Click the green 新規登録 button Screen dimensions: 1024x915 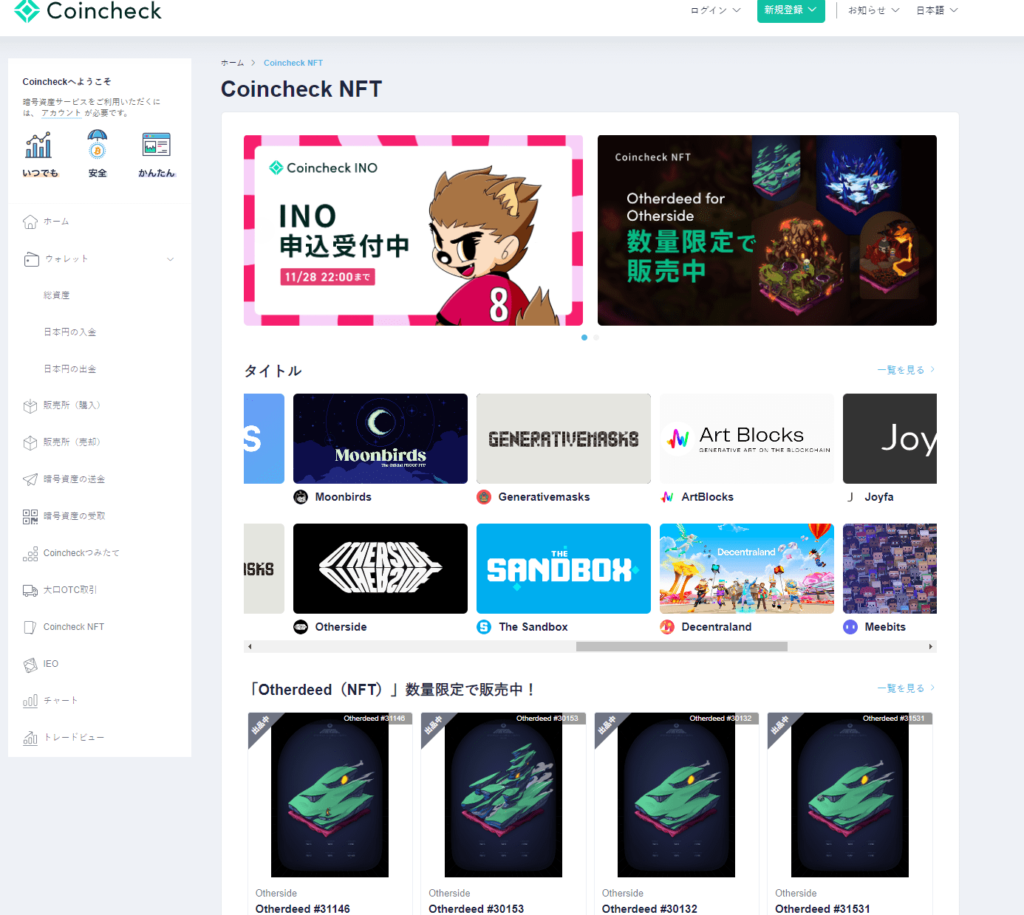(790, 10)
